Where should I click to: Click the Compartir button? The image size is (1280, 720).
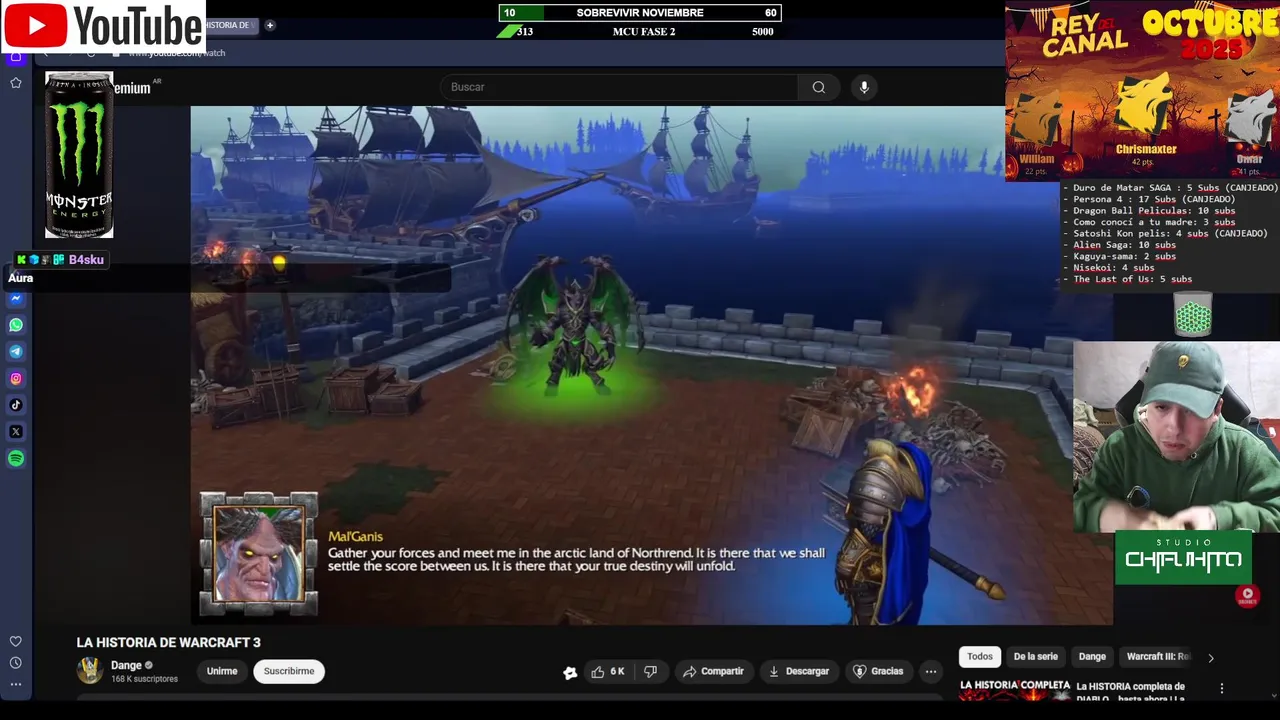713,672
